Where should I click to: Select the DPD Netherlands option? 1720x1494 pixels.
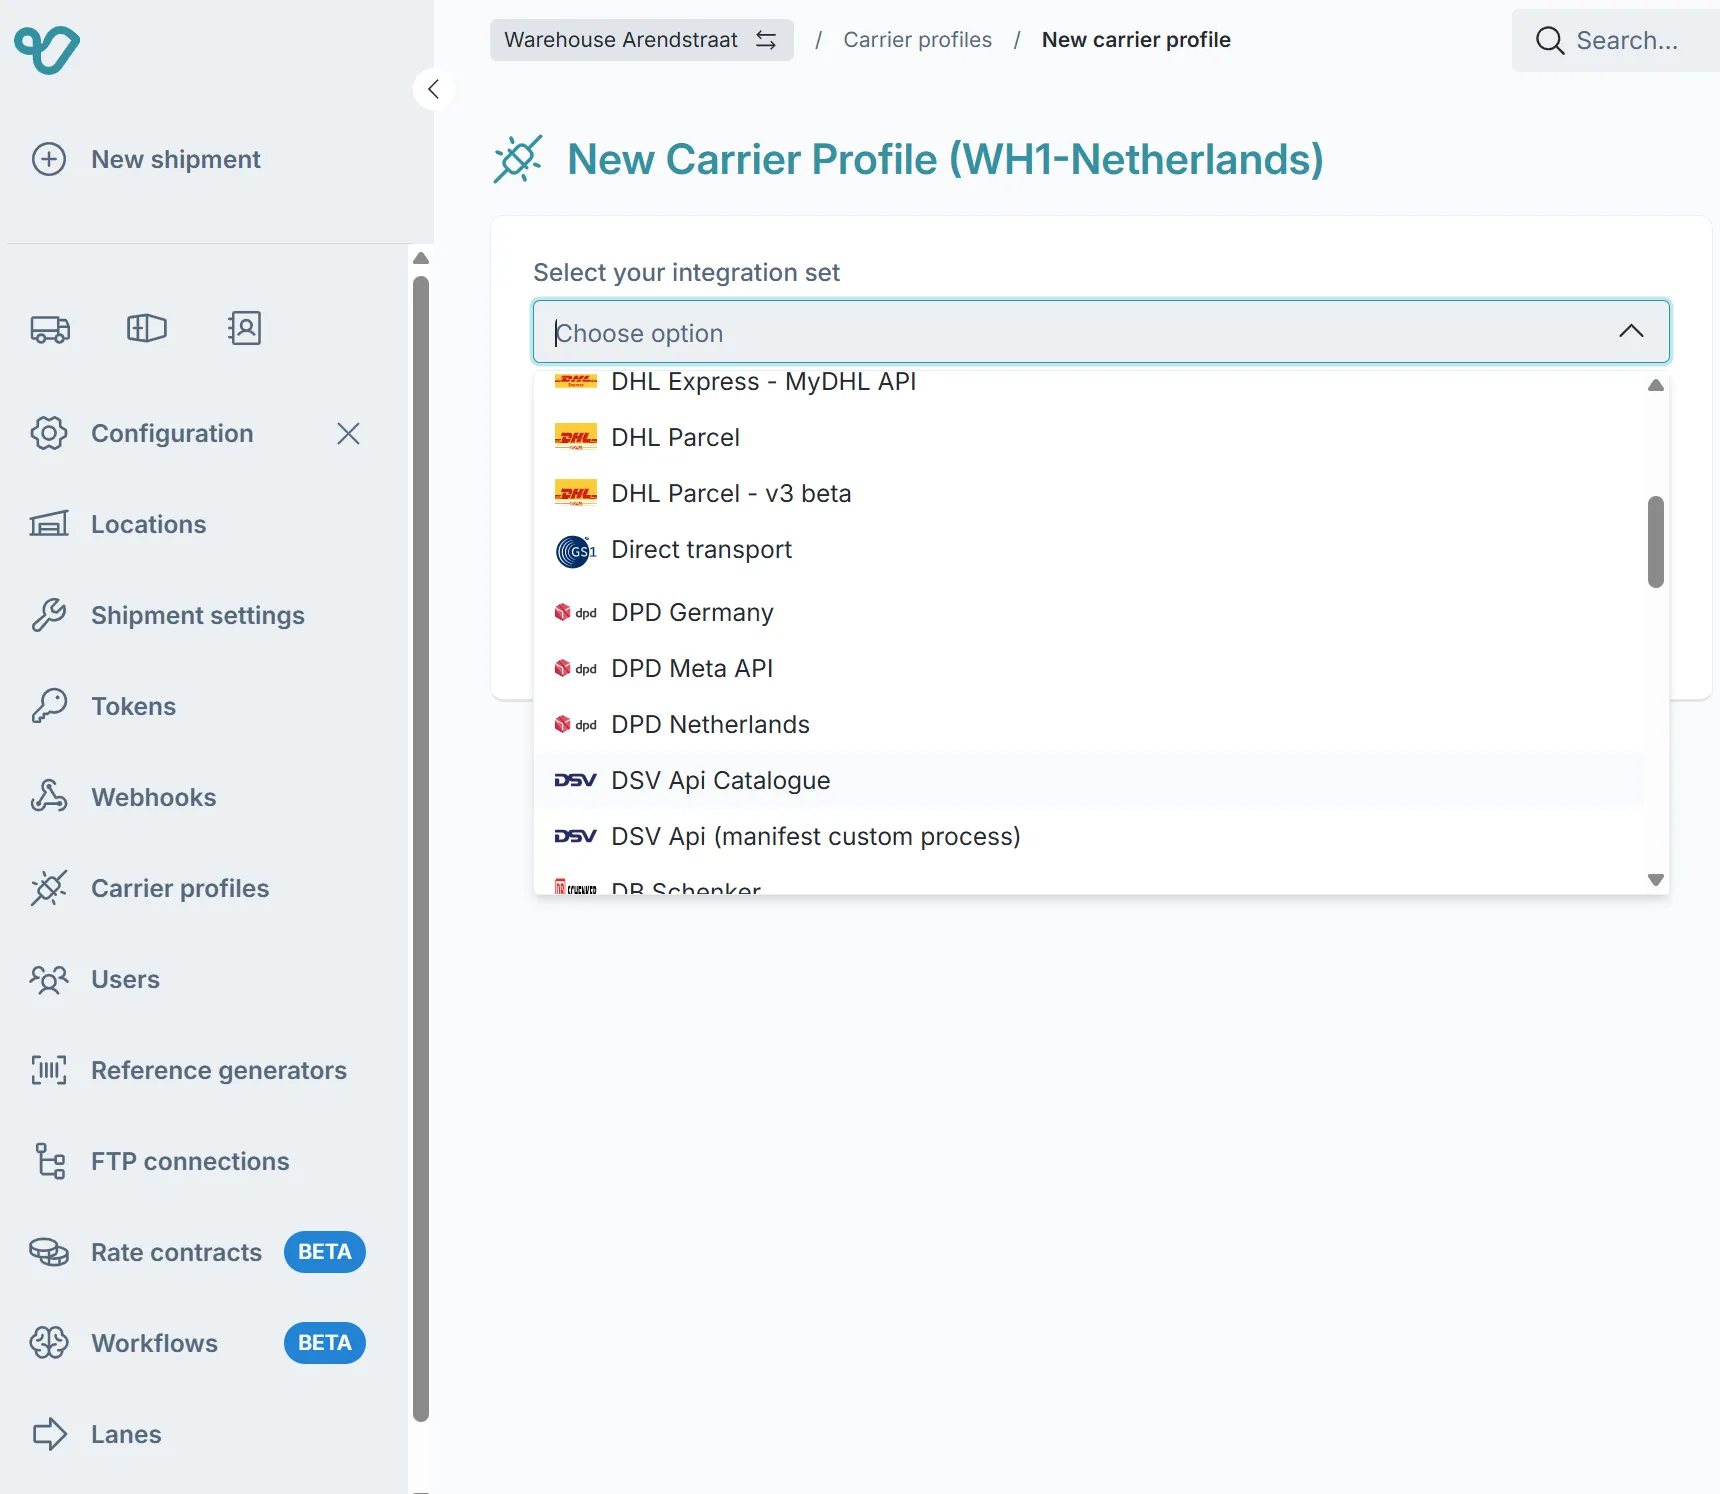click(x=1089, y=724)
